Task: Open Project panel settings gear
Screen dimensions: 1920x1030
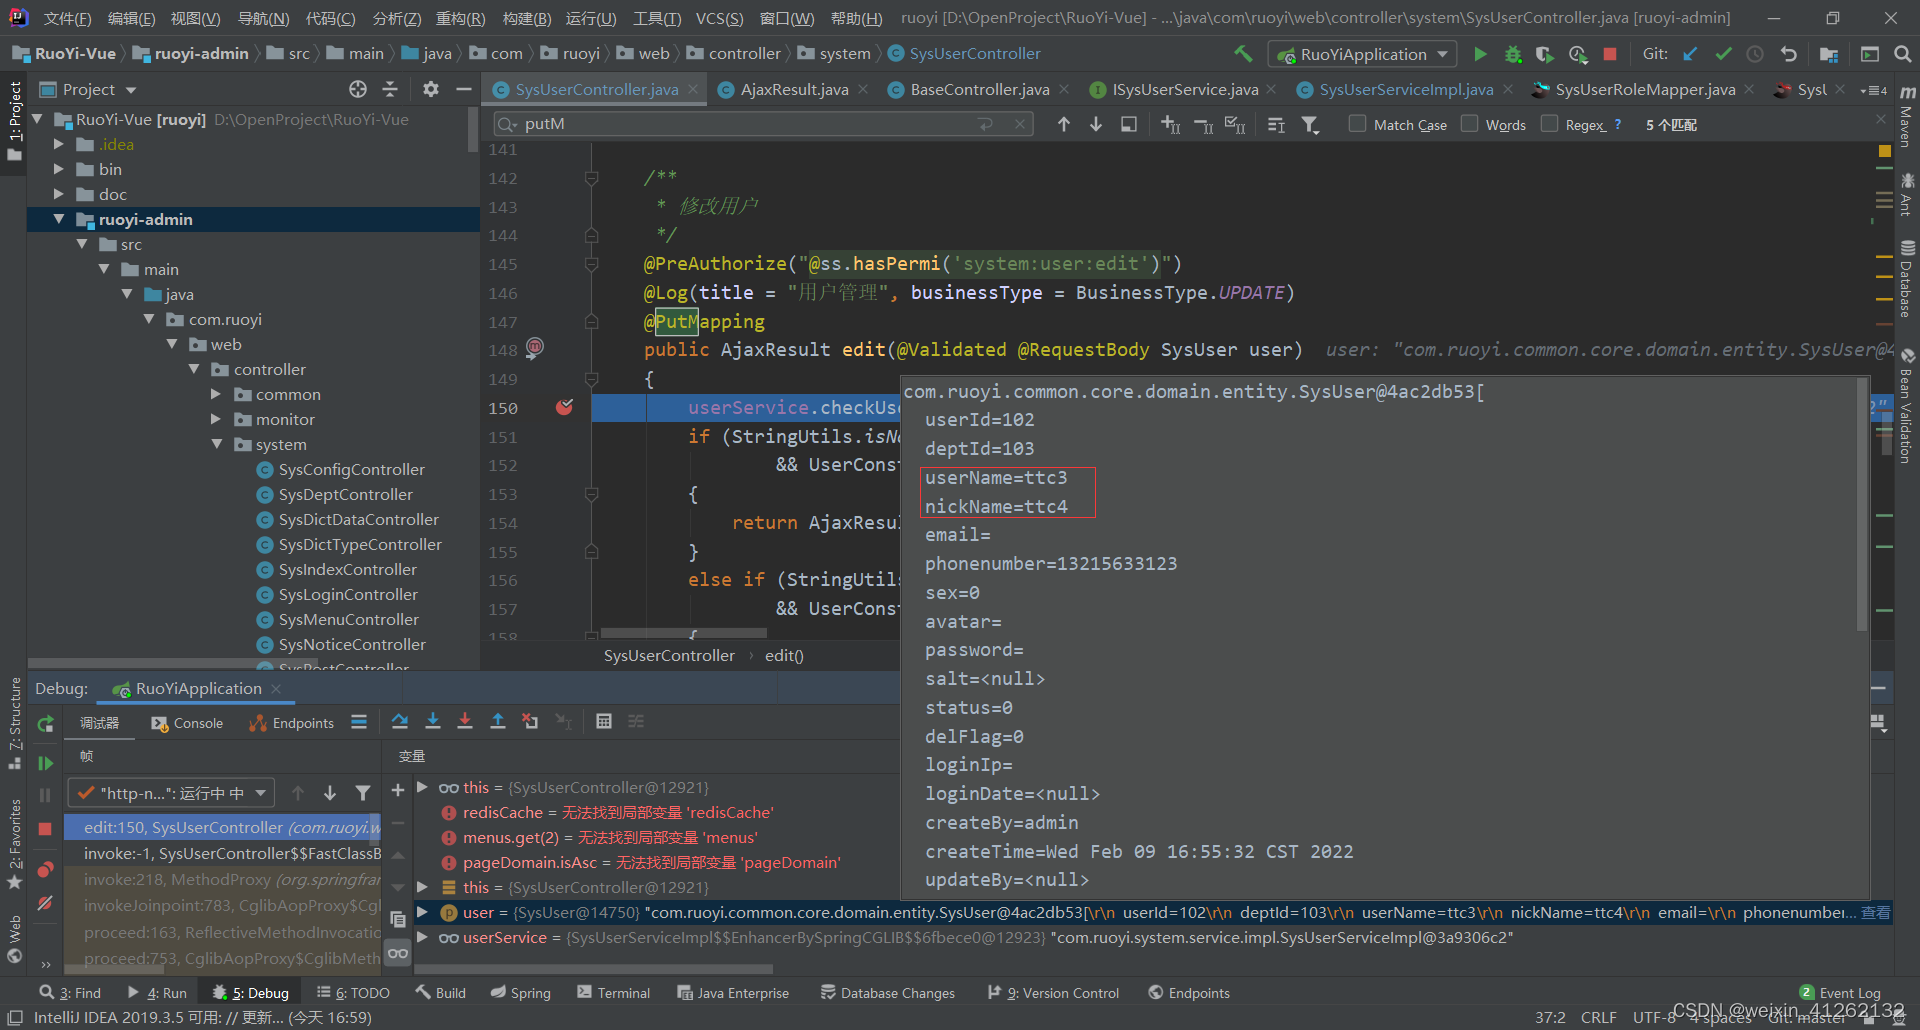Action: (431, 89)
